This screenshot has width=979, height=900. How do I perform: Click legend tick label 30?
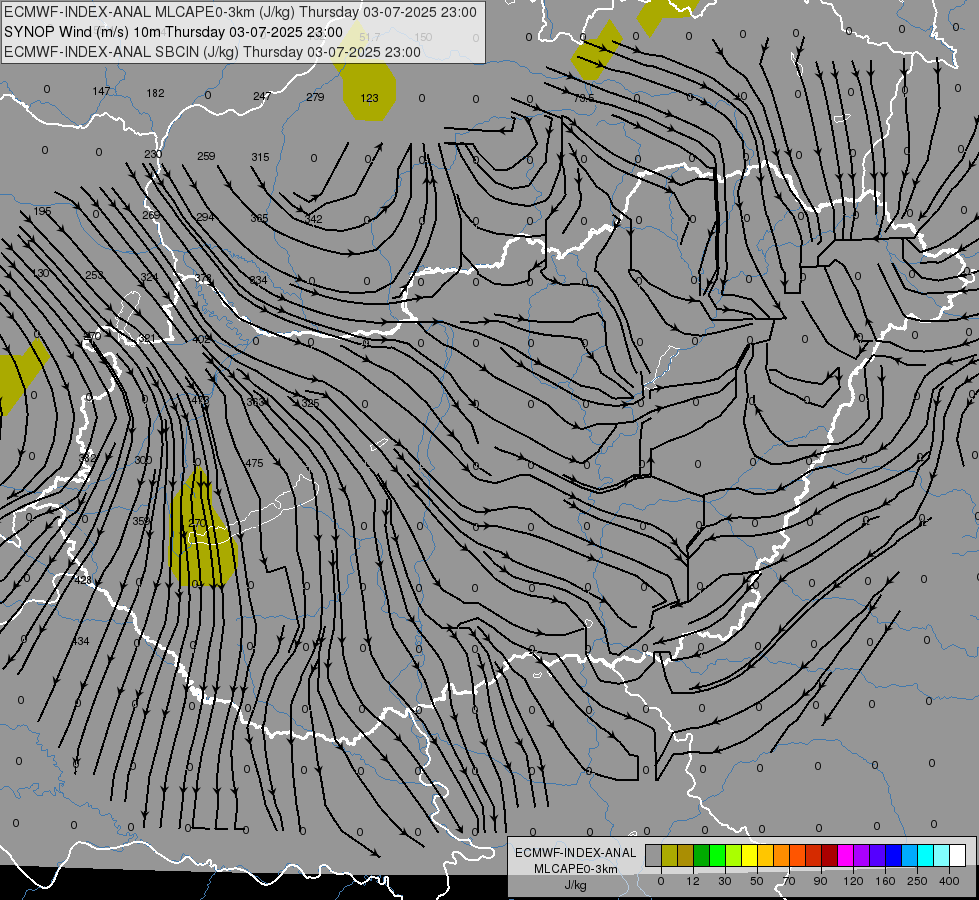pyautogui.click(x=724, y=881)
